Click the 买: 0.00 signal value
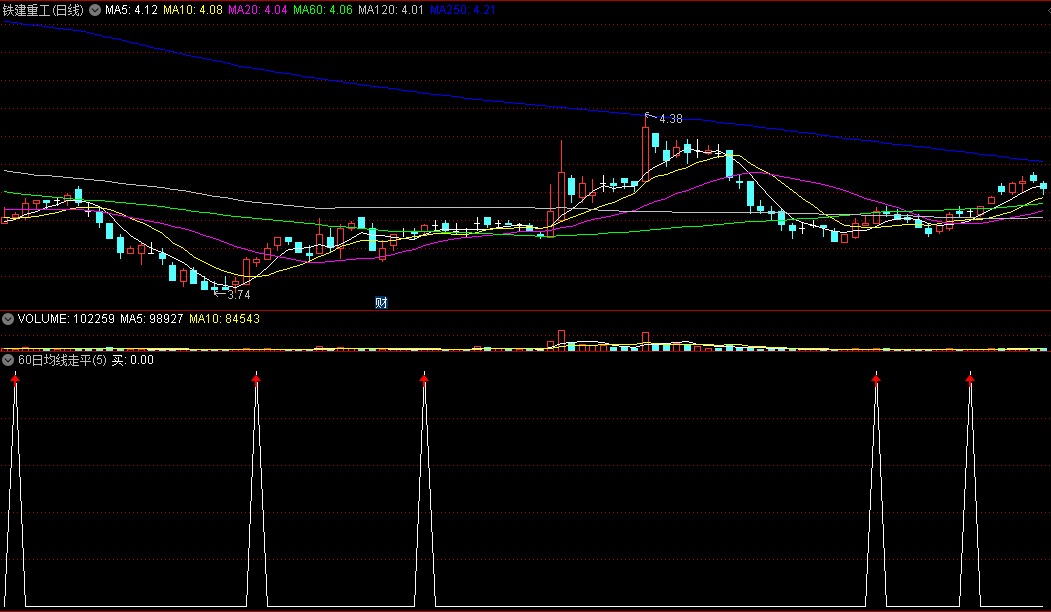 133,361
